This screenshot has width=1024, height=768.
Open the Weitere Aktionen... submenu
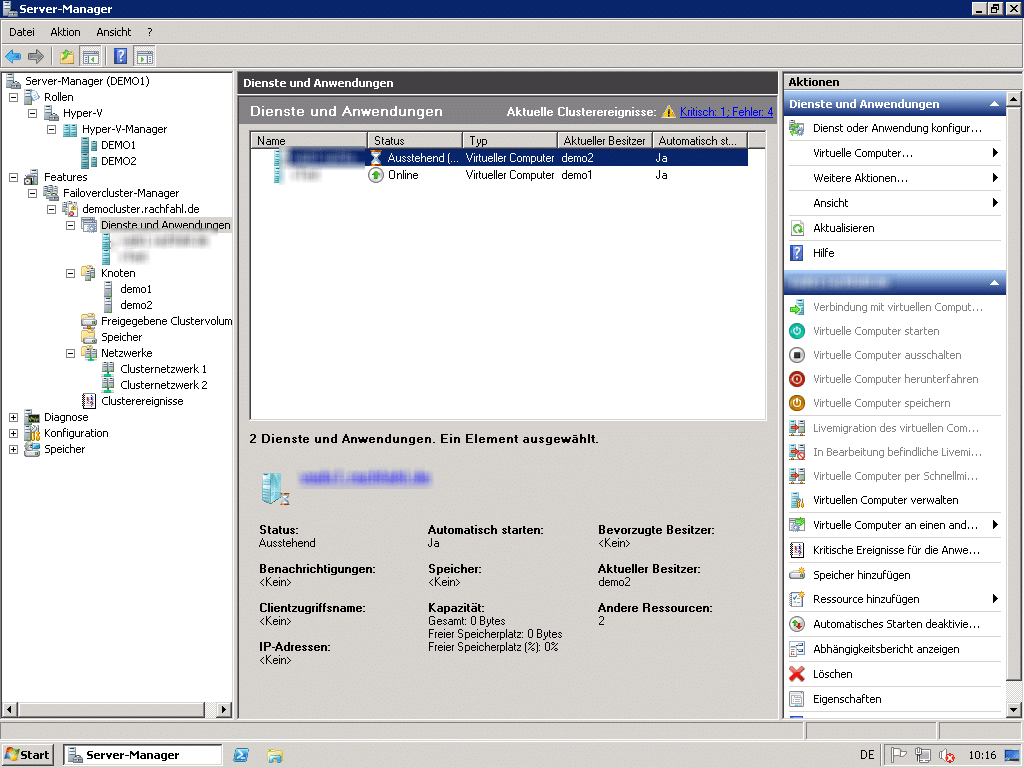[895, 178]
